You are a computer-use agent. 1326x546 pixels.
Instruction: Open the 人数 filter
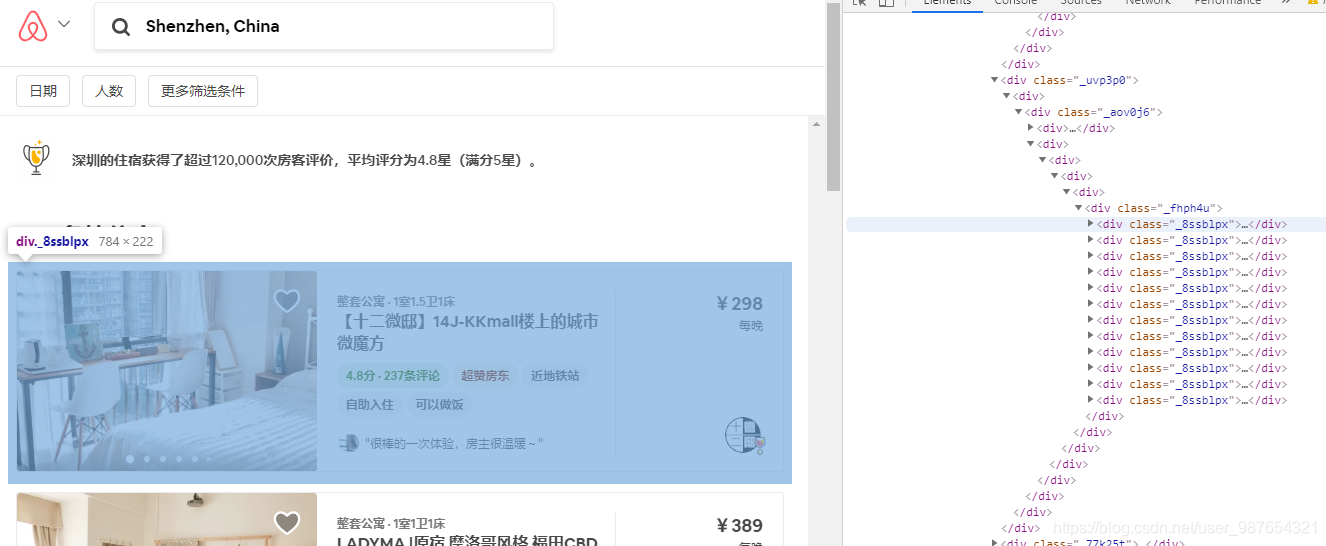[109, 91]
